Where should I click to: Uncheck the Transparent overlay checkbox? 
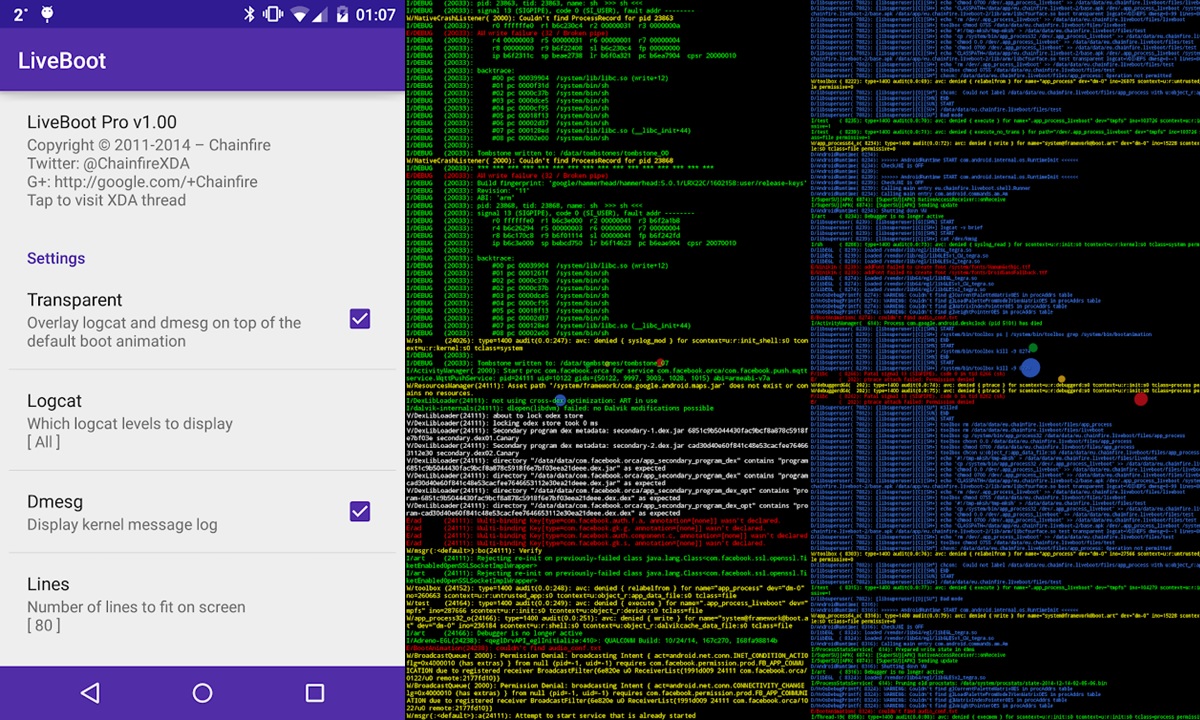(x=359, y=319)
